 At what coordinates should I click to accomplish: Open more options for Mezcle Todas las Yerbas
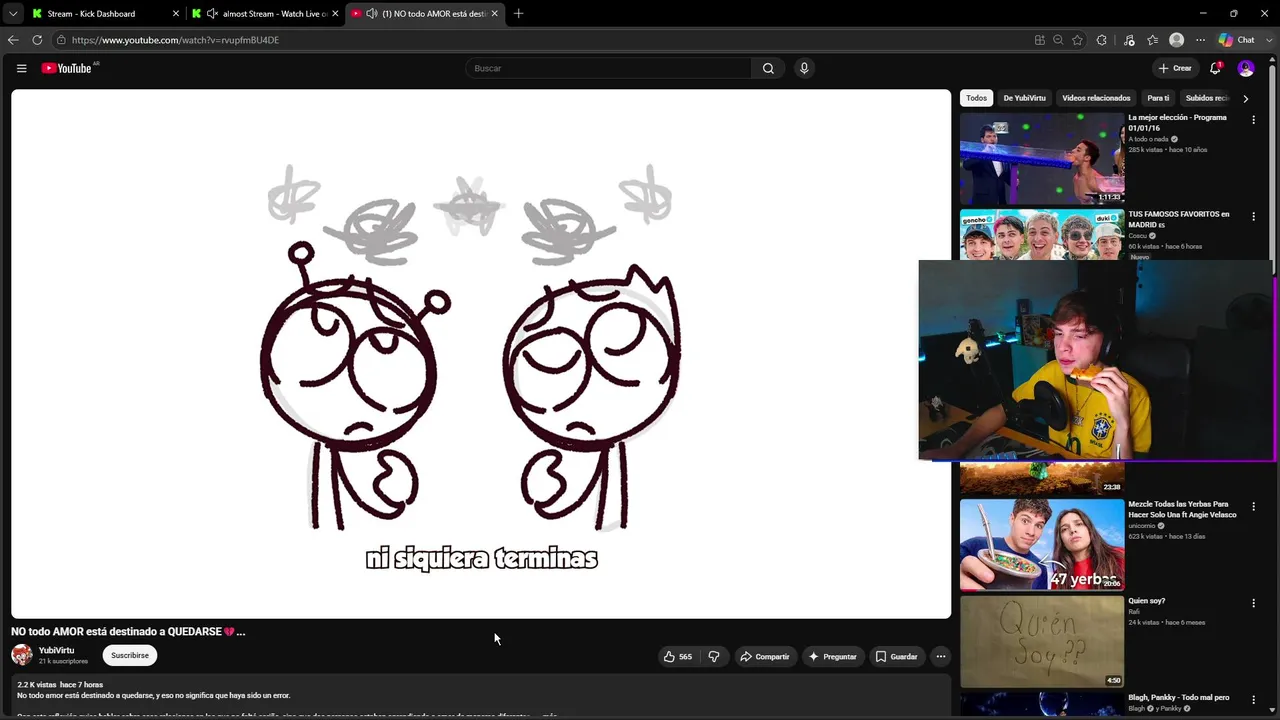pyautogui.click(x=1253, y=507)
